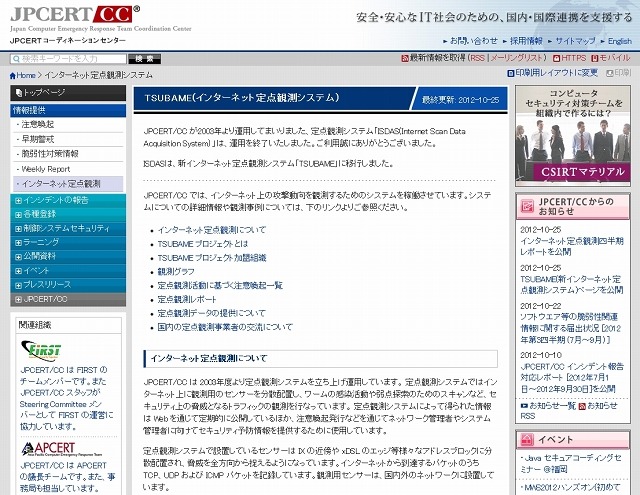
Task: Open 国内の定点観測事業者の交流について link
Action: pyautogui.click(x=225, y=327)
